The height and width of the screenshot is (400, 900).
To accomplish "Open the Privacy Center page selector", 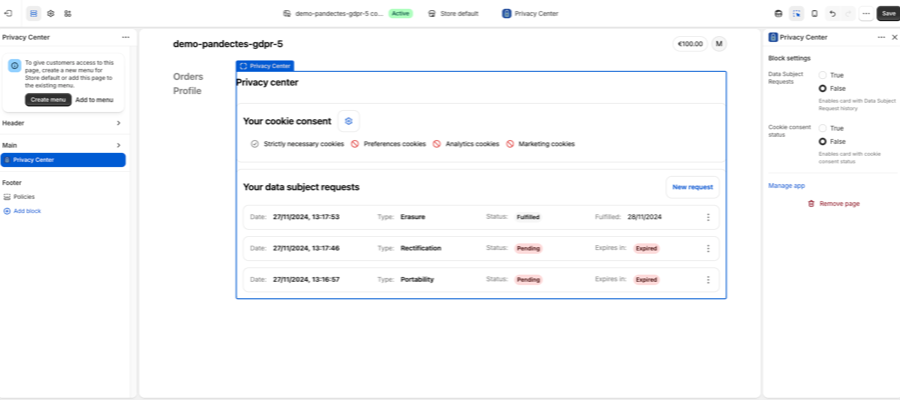I will click(530, 13).
